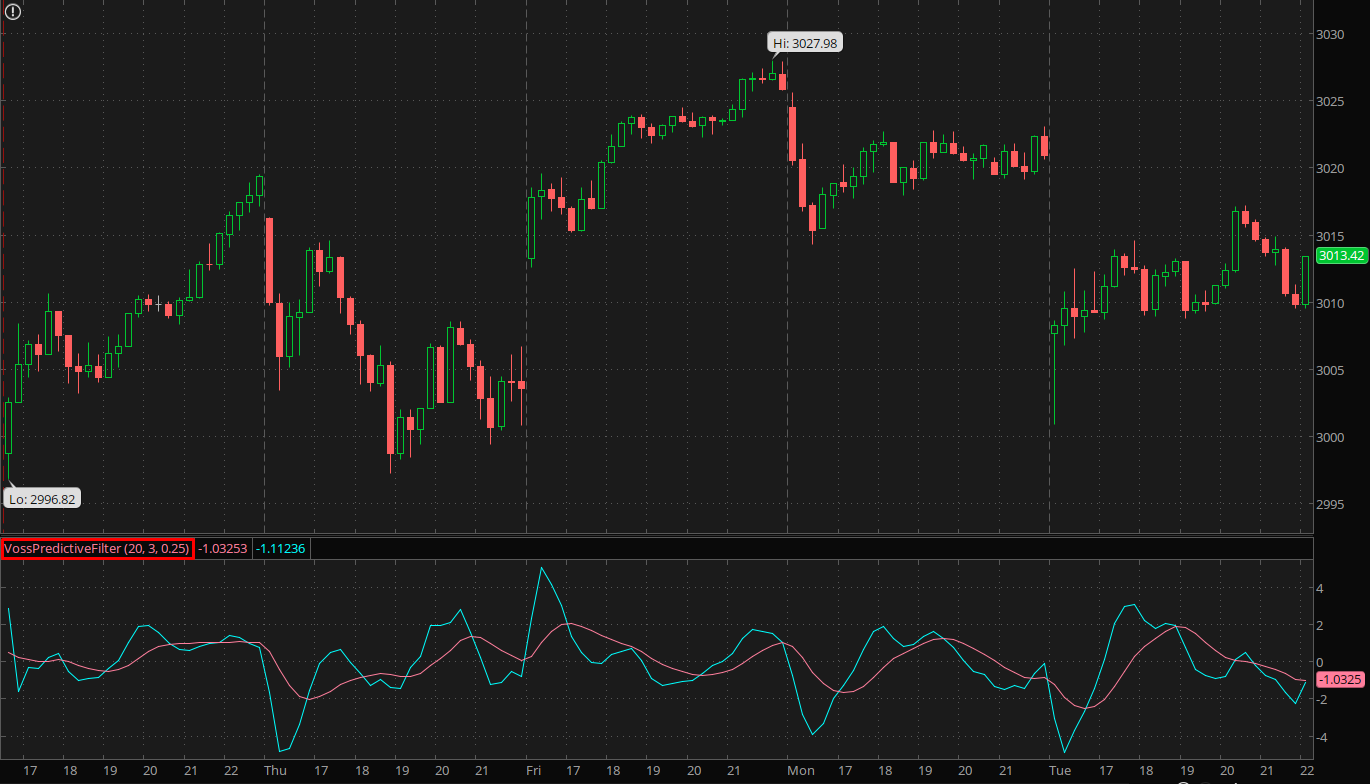Click the 3030 price axis label

click(1328, 34)
